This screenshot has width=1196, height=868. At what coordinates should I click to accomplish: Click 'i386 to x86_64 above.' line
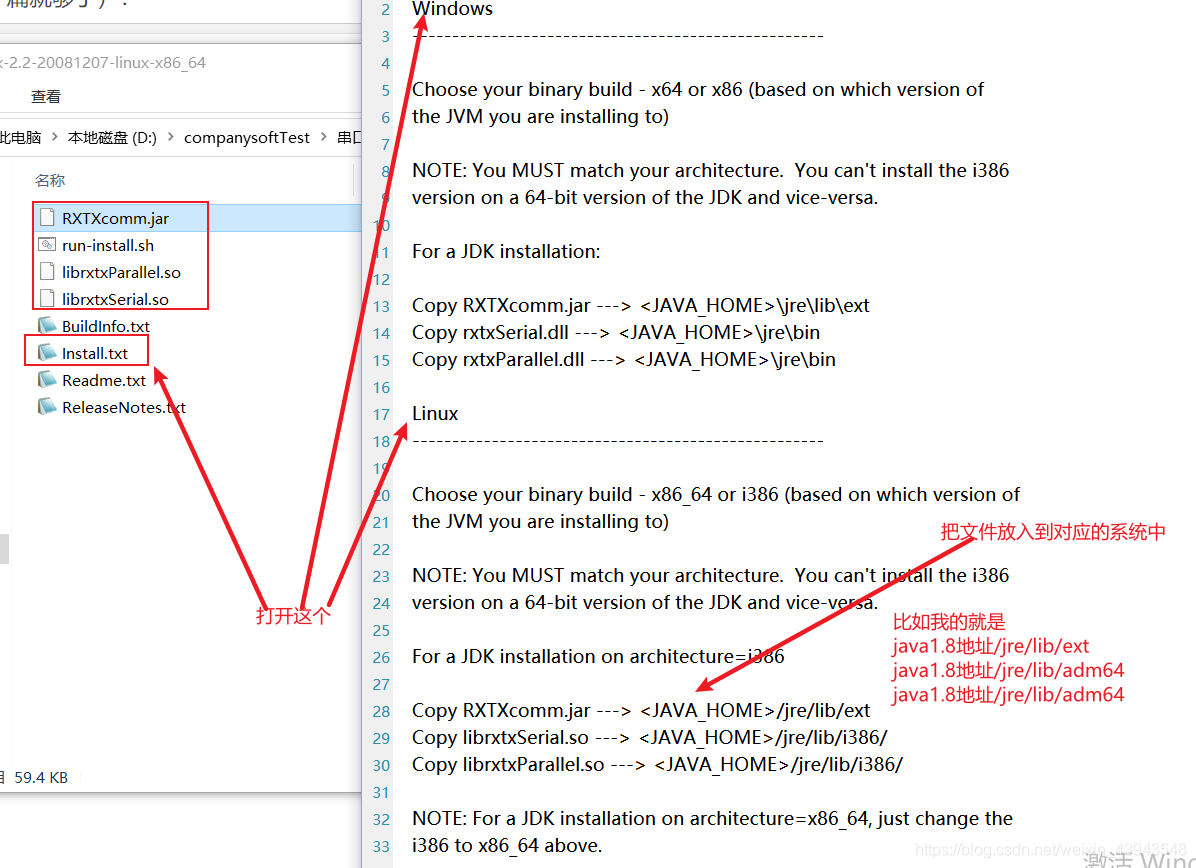pos(506,845)
